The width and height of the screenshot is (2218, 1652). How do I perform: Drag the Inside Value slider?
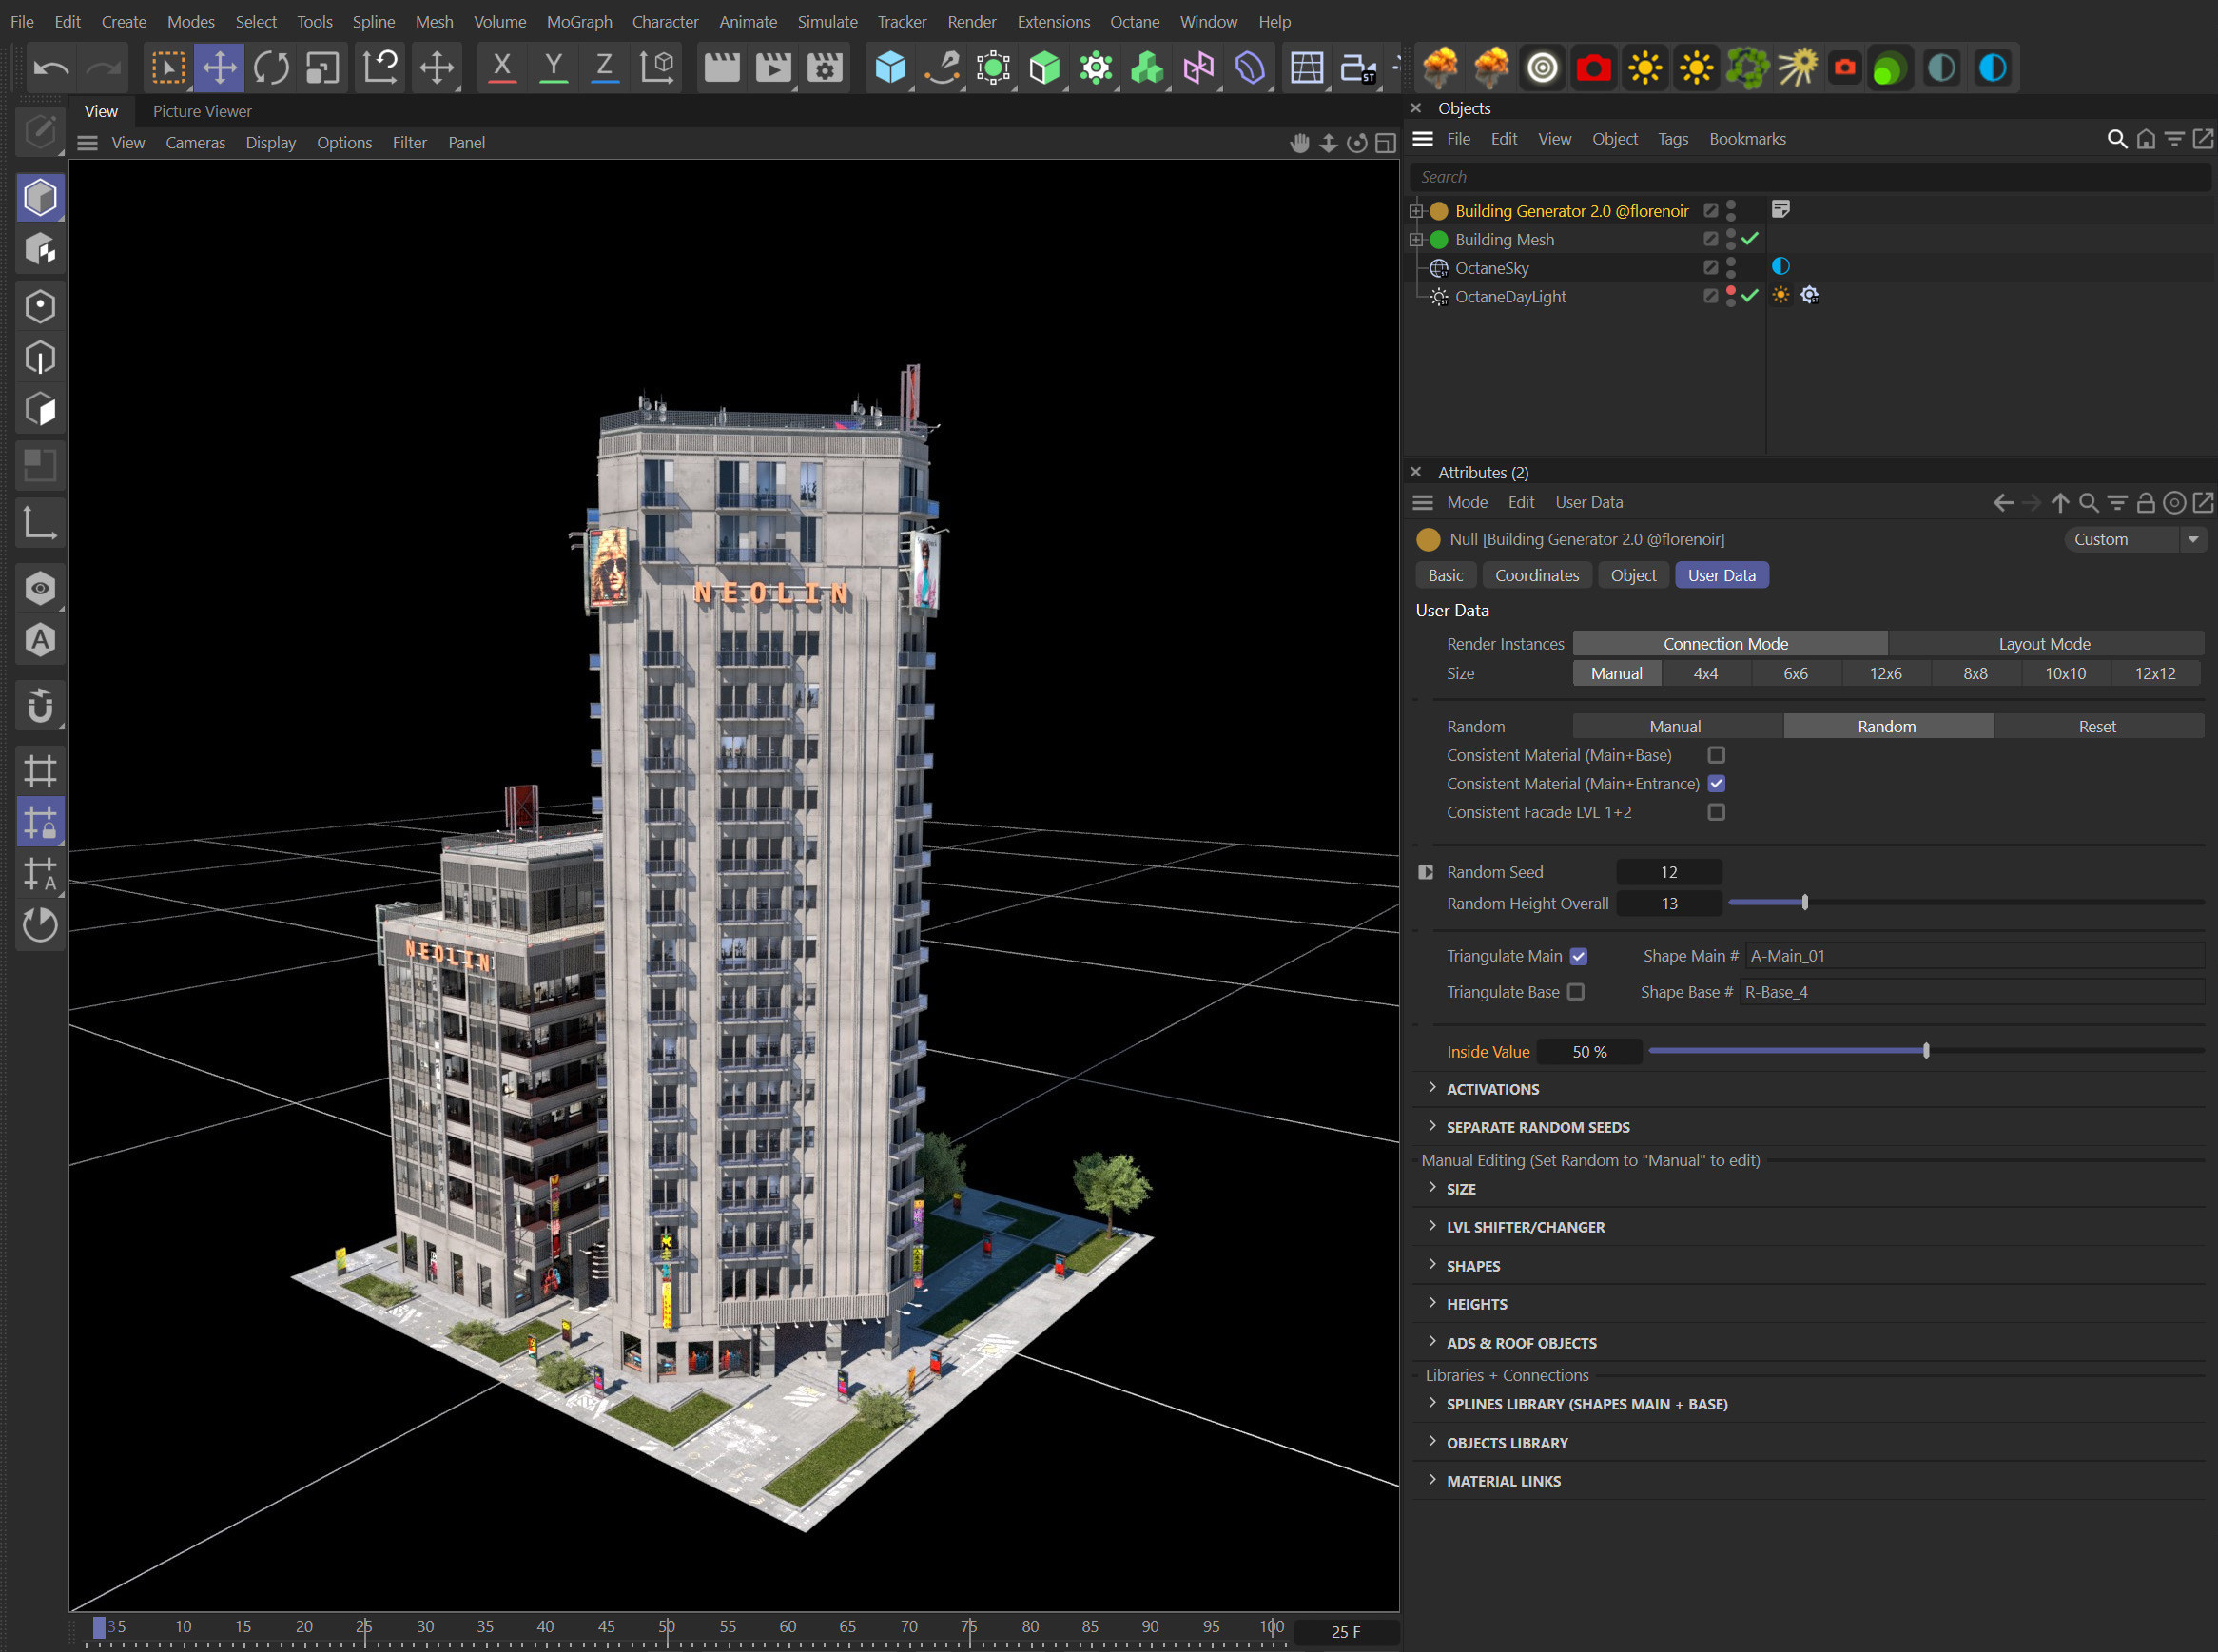[x=1925, y=1050]
